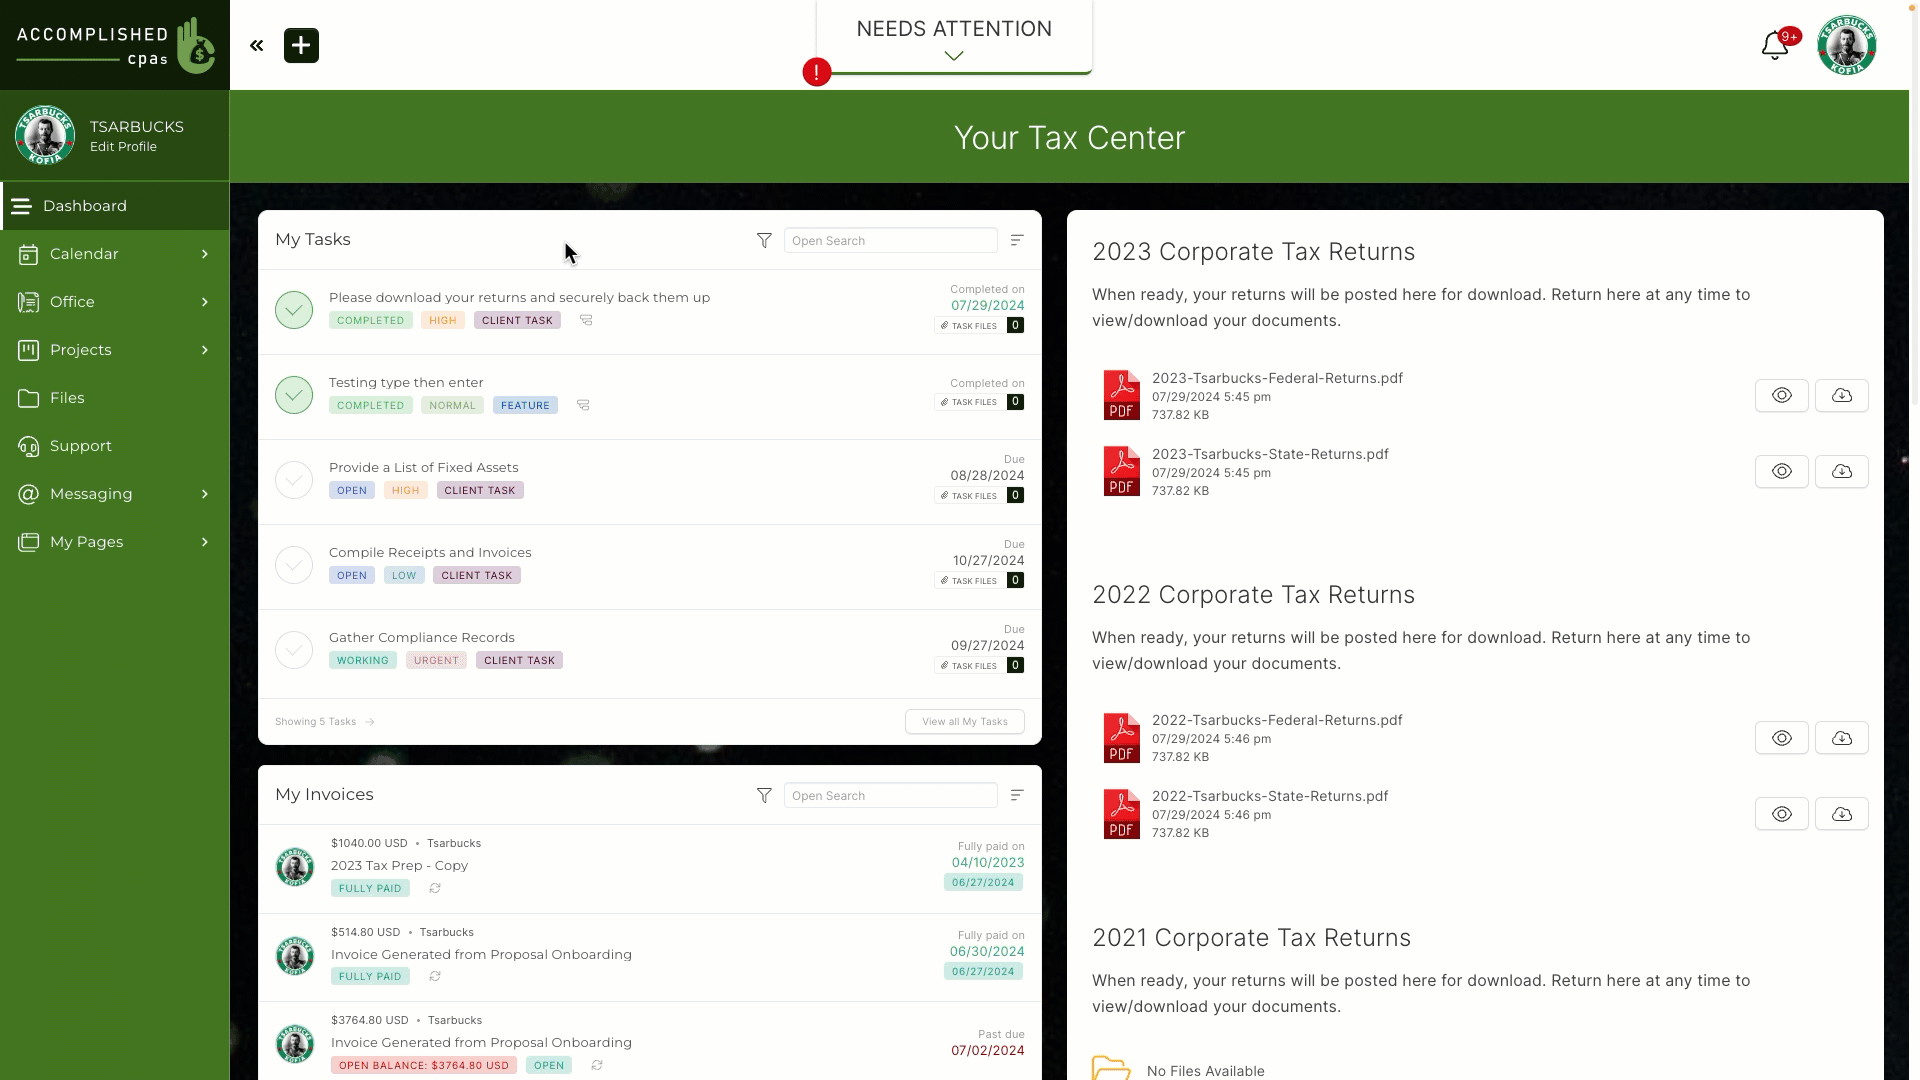Toggle the Gather Compliance Records task status

294,649
